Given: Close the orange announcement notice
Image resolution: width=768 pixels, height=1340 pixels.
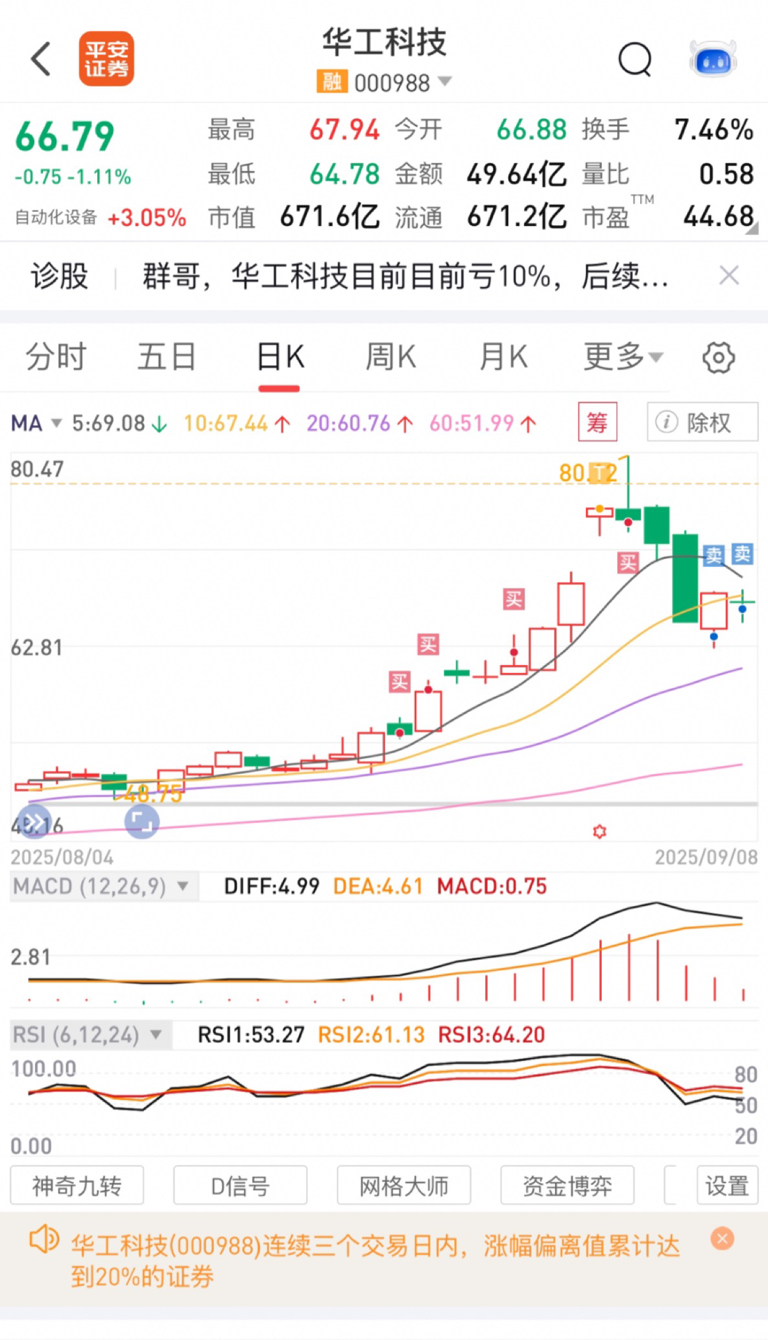Looking at the screenshot, I should pyautogui.click(x=722, y=1239).
